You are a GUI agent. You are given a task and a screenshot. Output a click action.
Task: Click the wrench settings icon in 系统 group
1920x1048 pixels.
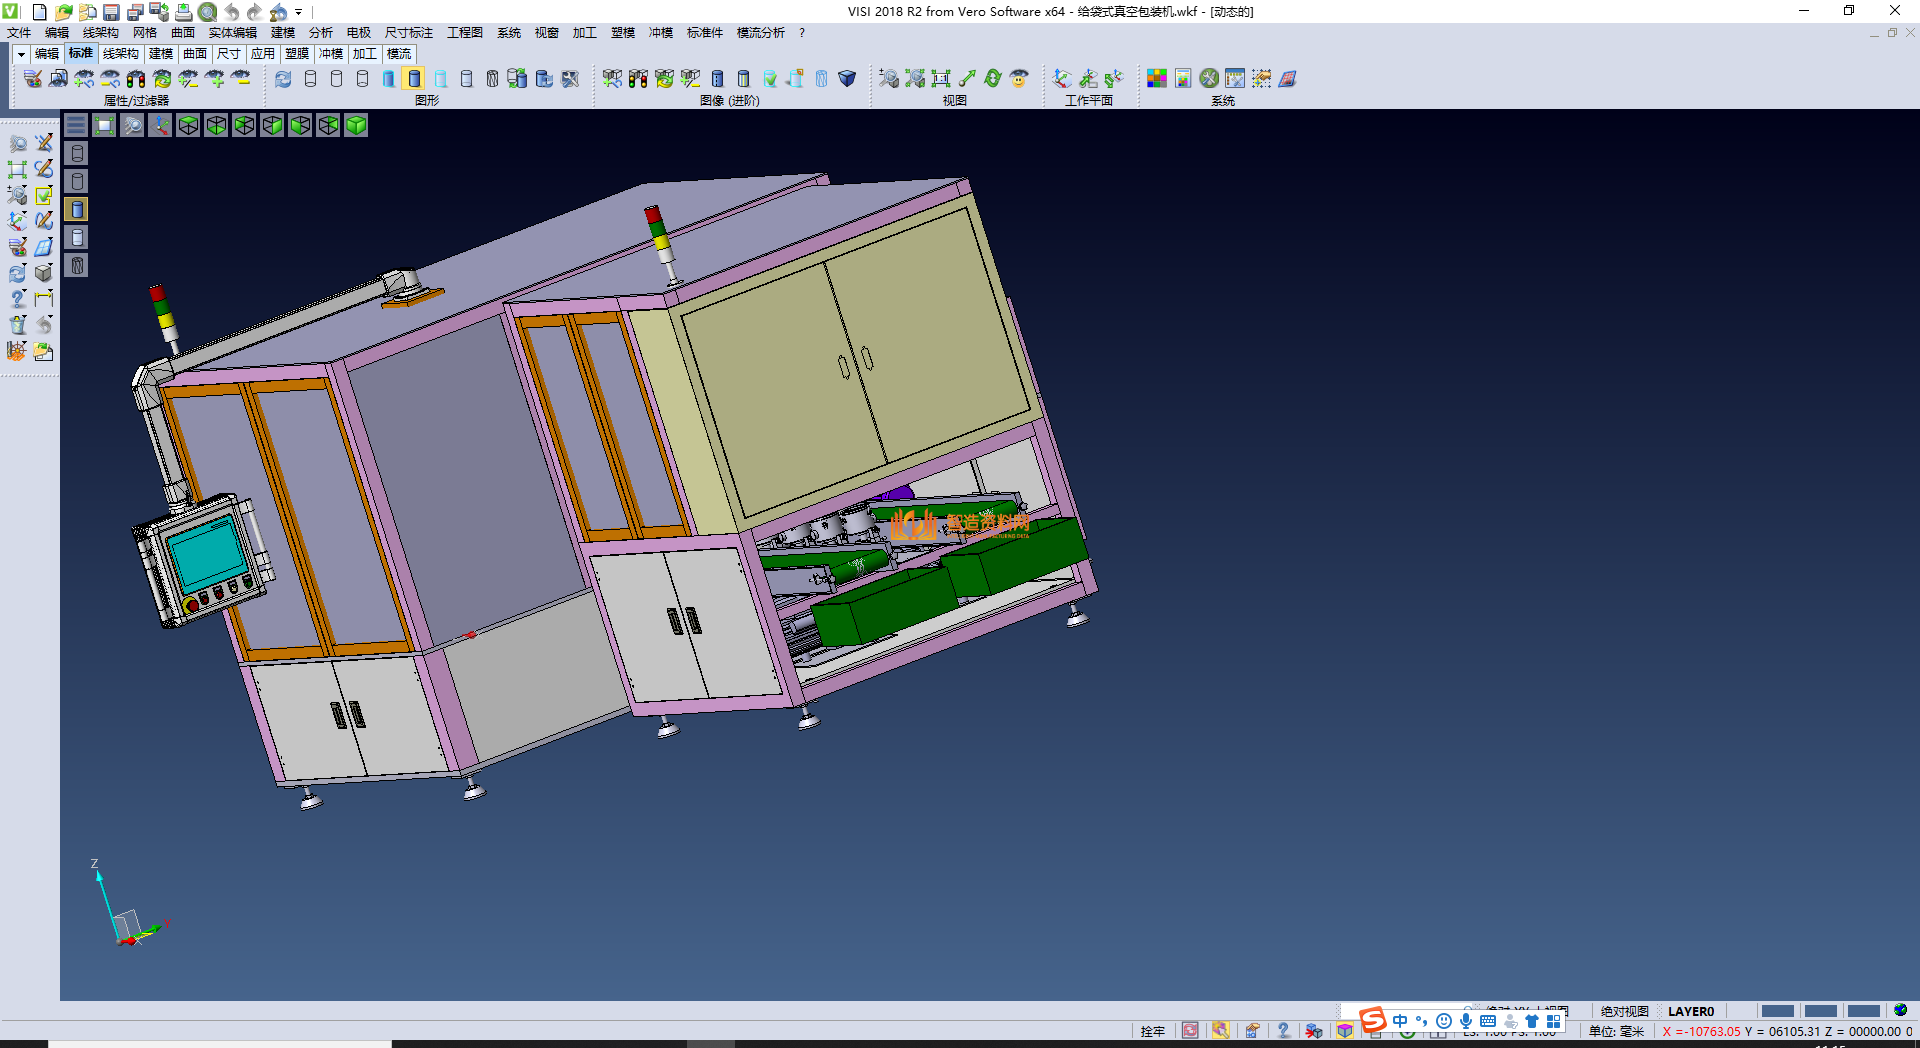pos(1209,78)
